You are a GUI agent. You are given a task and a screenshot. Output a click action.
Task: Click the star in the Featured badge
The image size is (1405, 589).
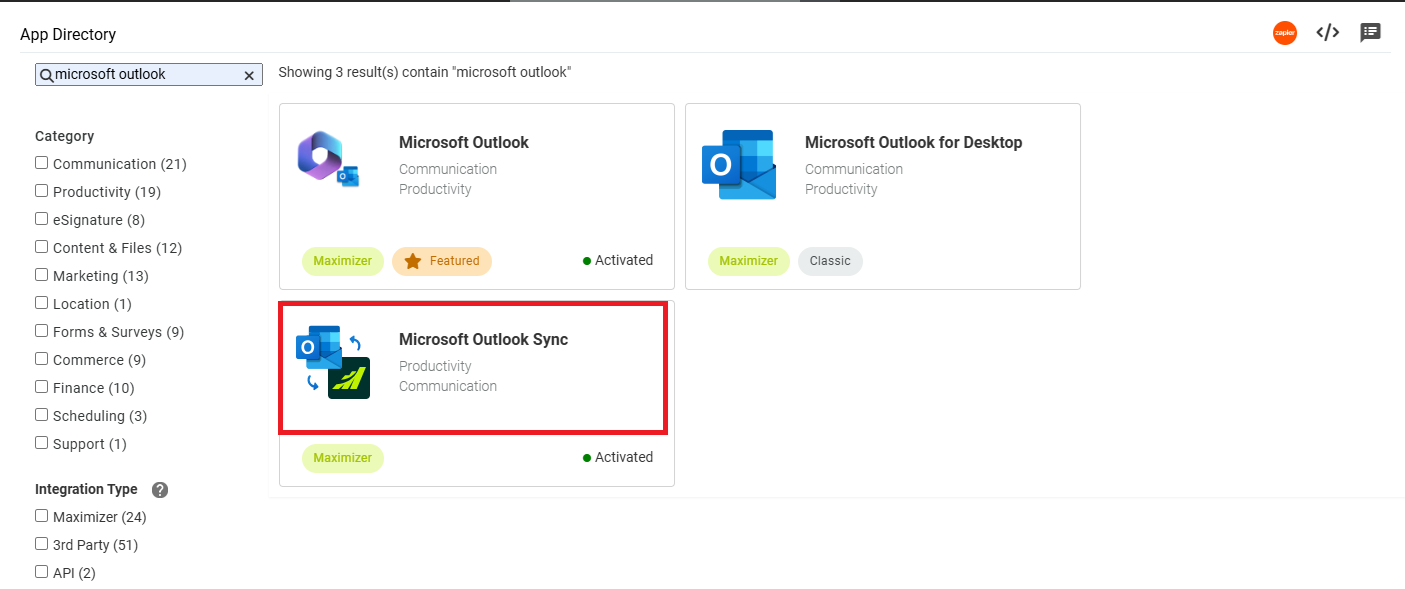(413, 261)
